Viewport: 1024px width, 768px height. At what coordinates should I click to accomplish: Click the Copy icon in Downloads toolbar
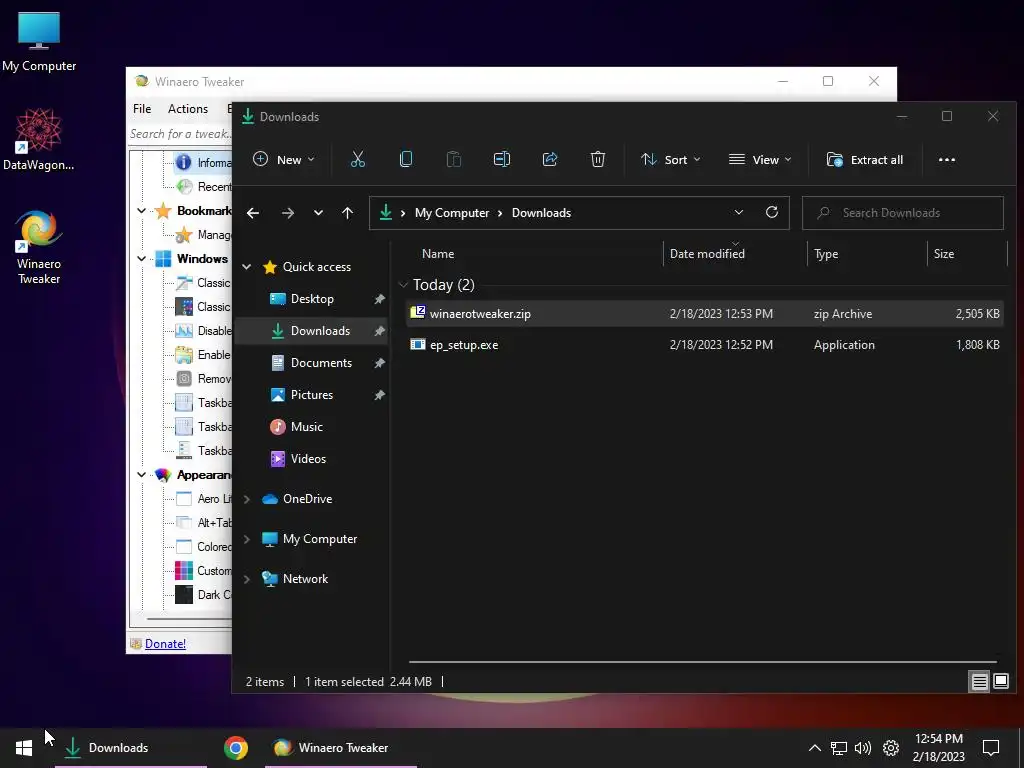406,159
